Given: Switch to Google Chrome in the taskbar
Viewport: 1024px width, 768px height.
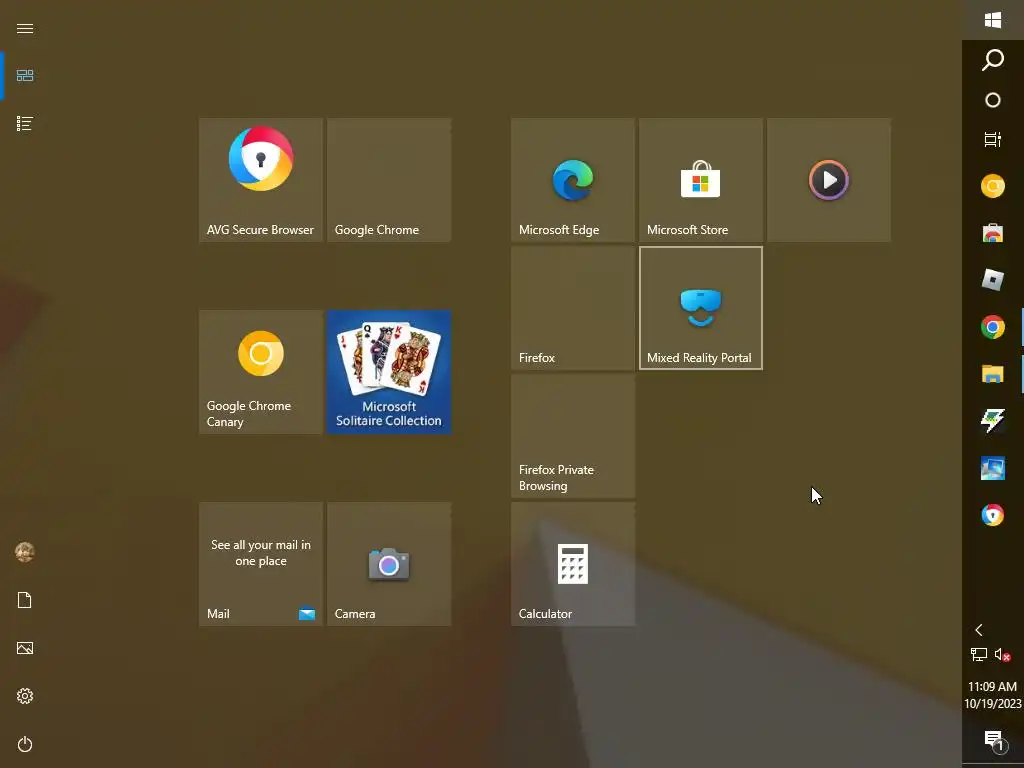Looking at the screenshot, I should [993, 327].
